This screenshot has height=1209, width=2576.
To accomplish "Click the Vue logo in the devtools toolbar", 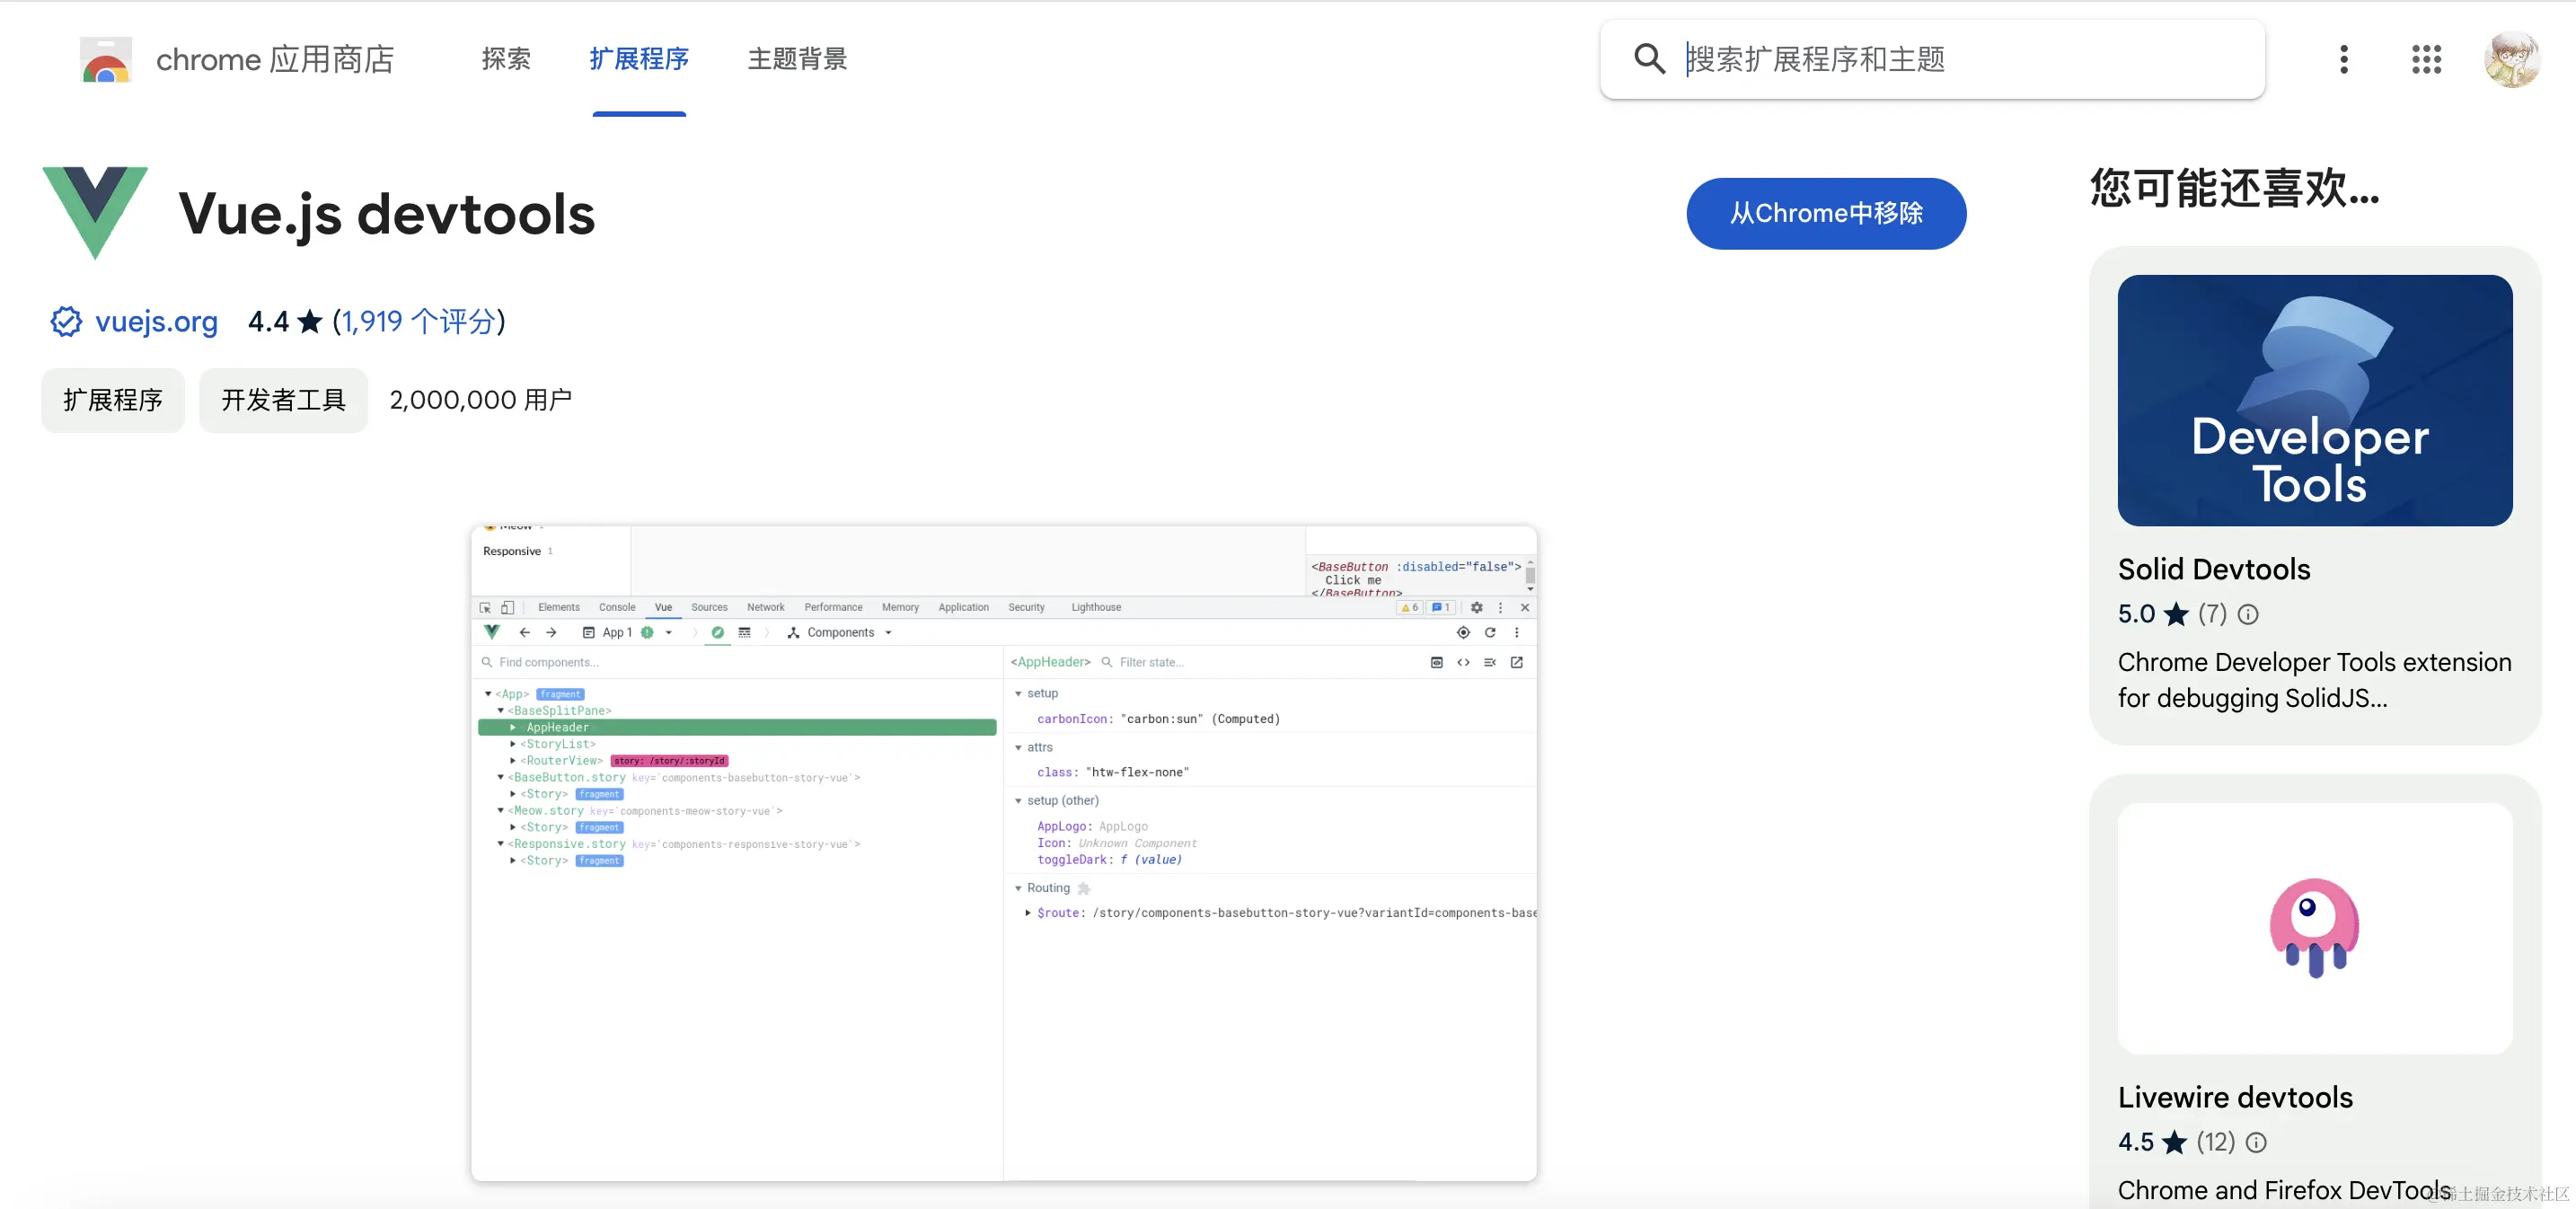I will point(493,632).
